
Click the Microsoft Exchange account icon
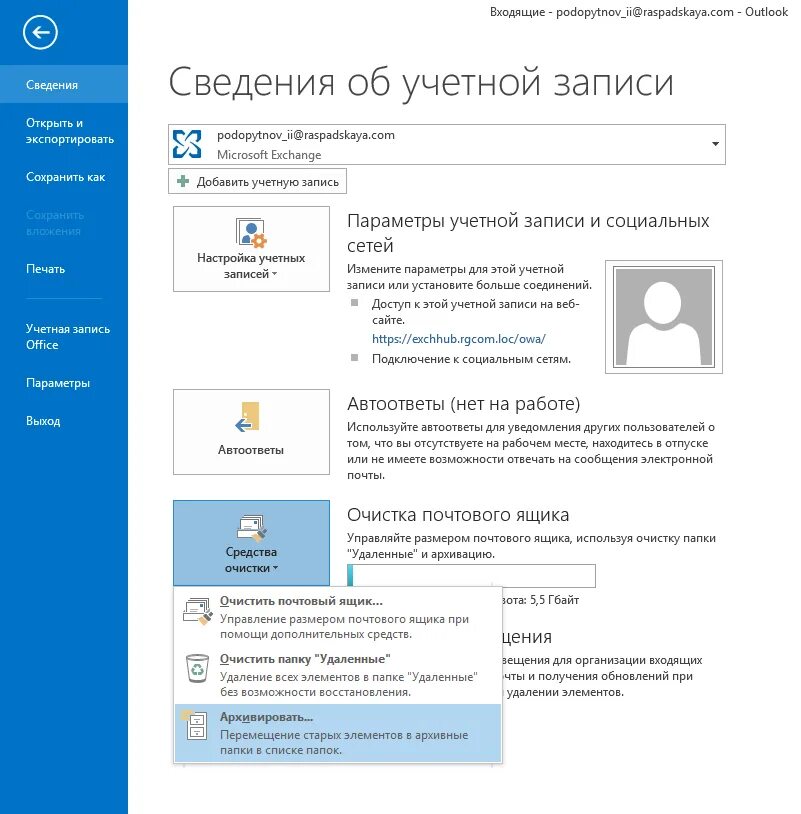coord(187,144)
